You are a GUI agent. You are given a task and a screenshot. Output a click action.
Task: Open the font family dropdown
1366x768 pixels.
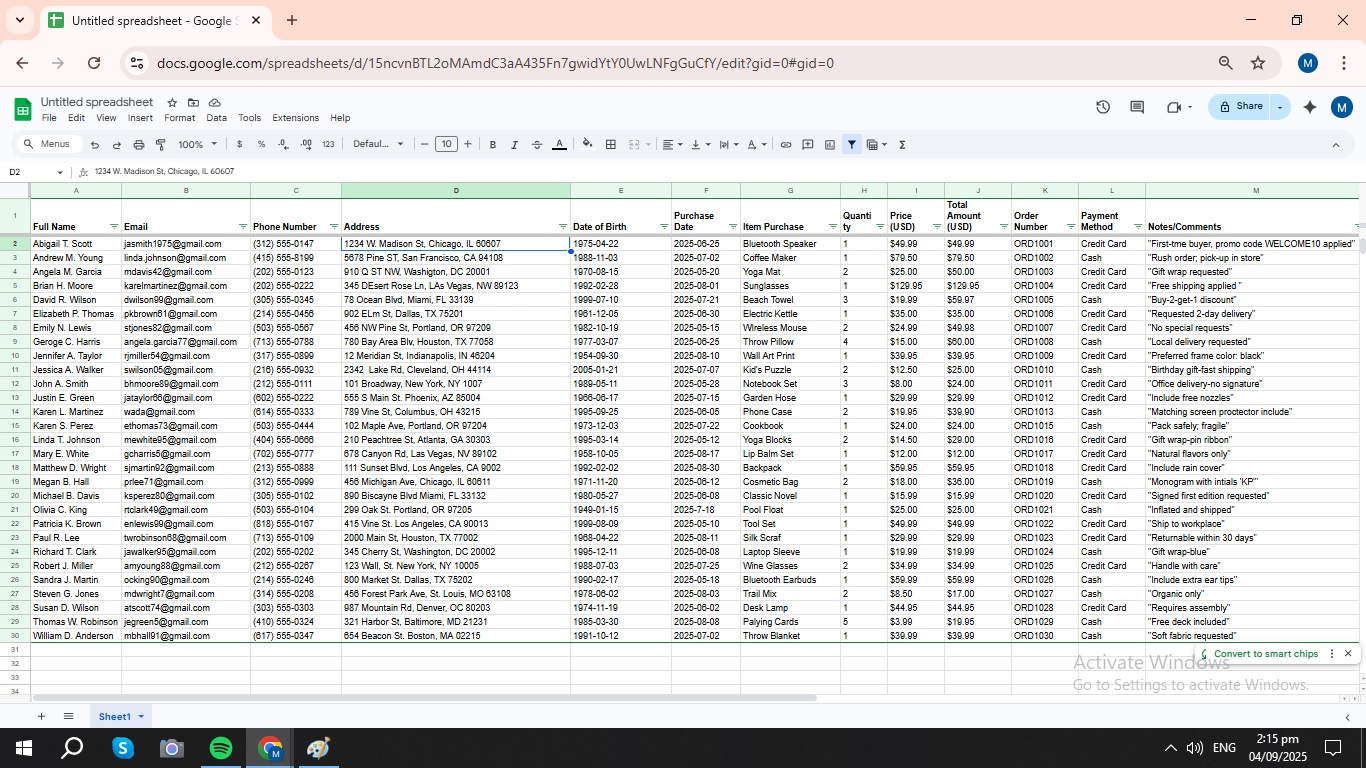tap(378, 145)
